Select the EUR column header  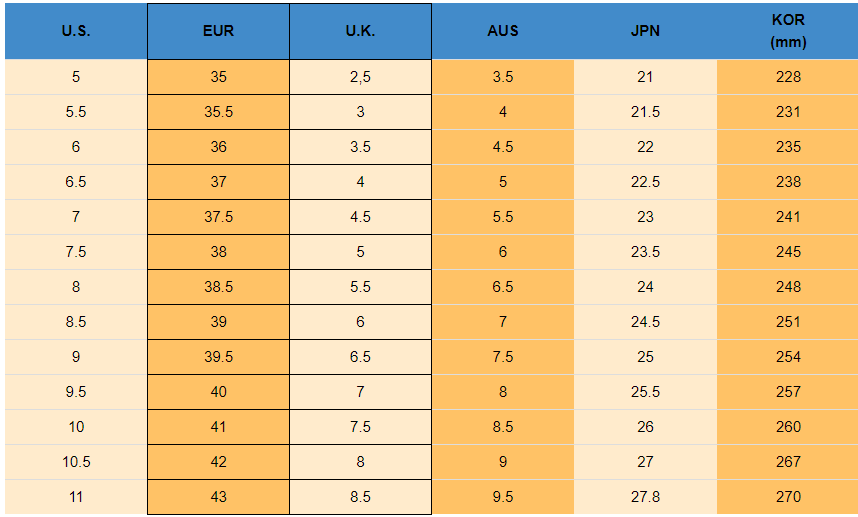click(218, 31)
